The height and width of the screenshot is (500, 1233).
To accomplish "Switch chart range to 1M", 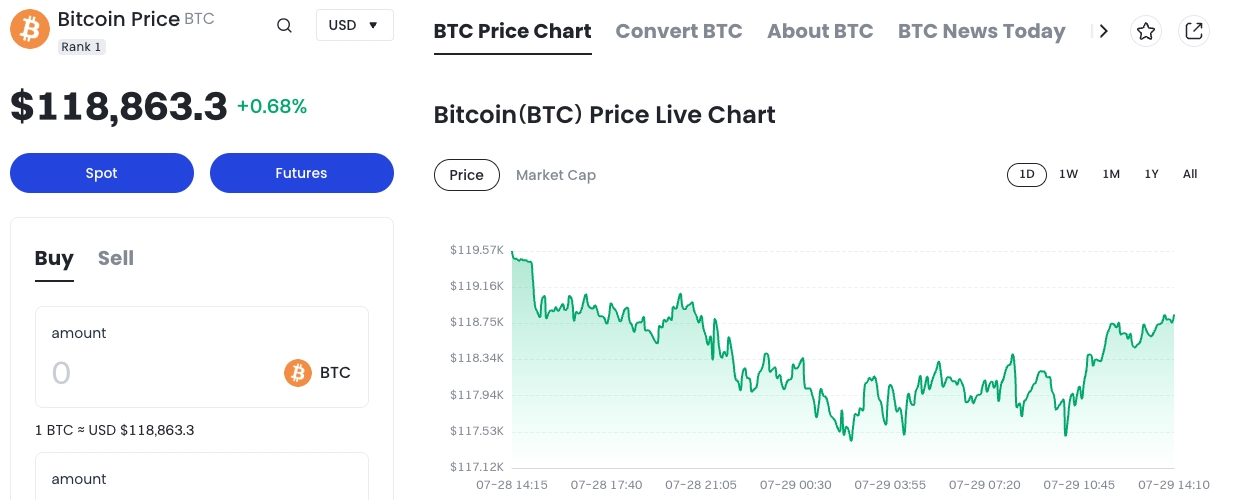I will click(1111, 174).
